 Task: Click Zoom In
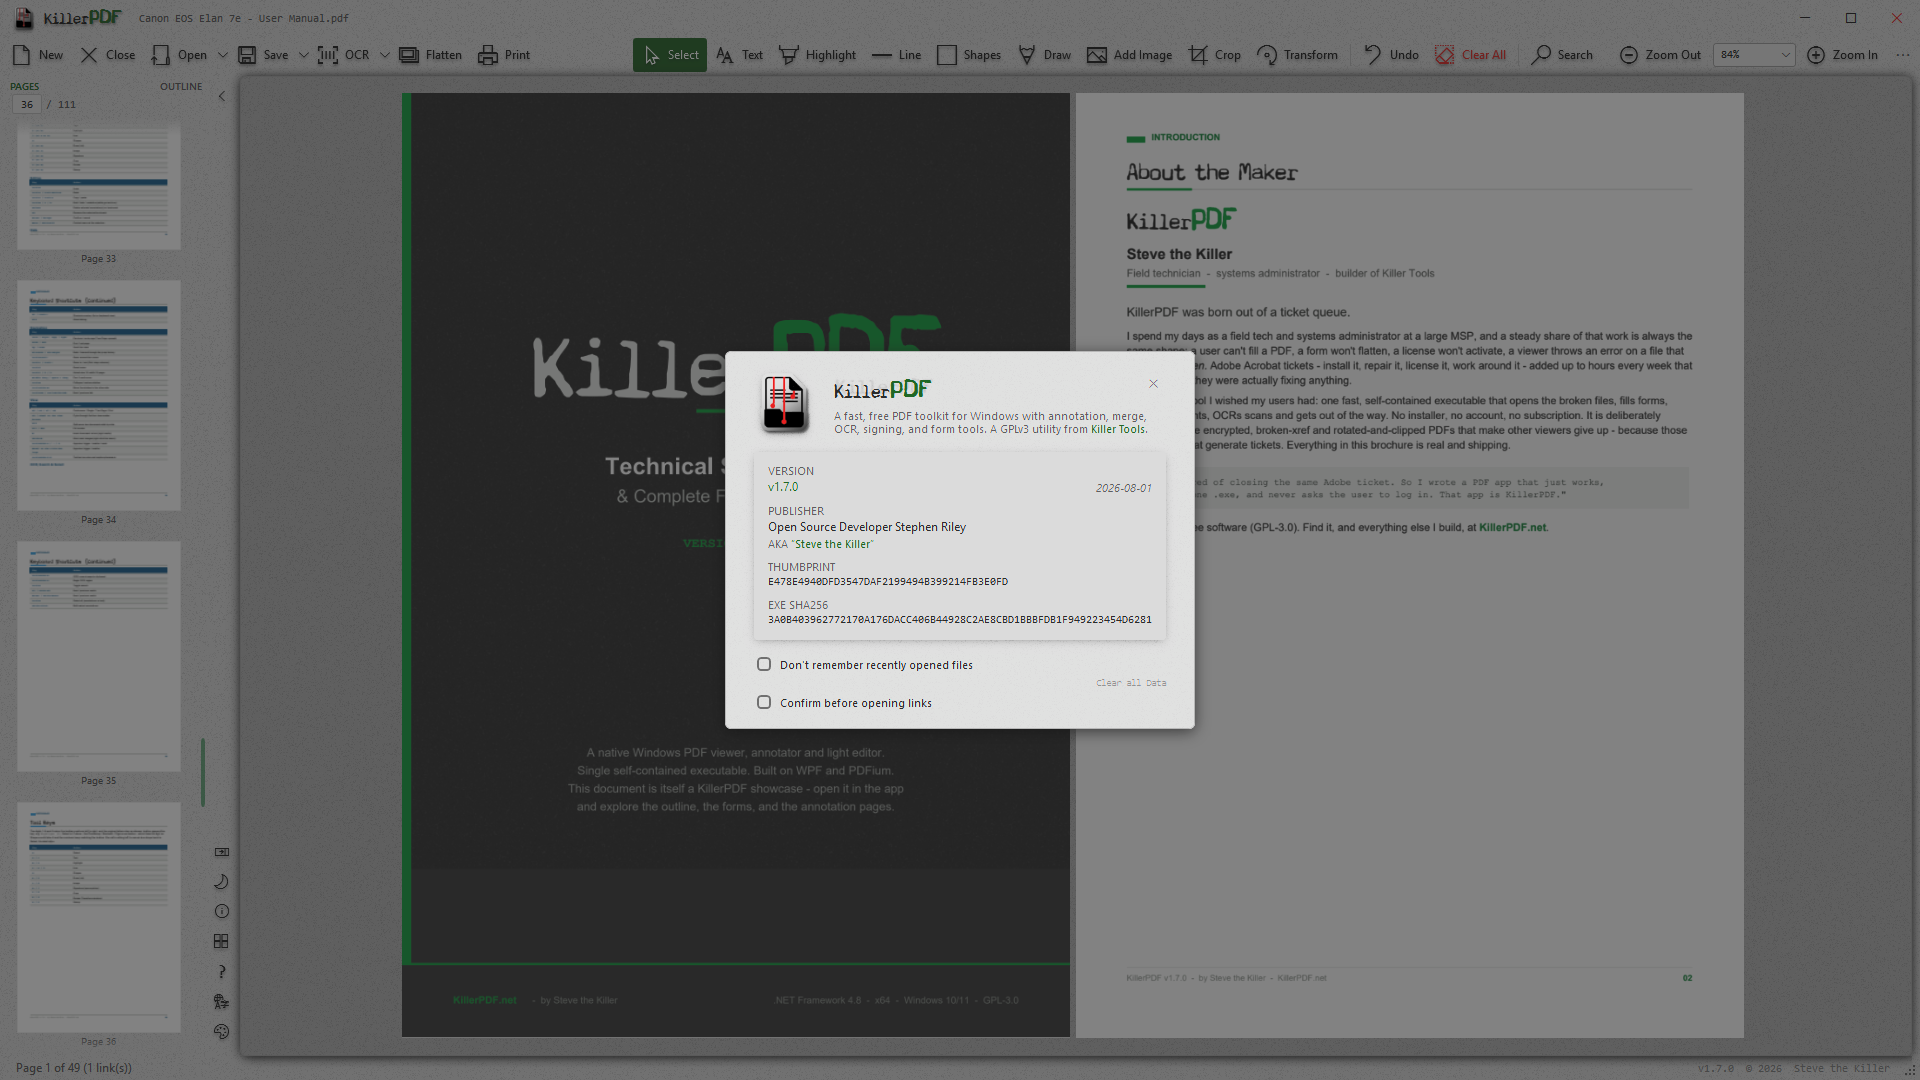[1842, 55]
